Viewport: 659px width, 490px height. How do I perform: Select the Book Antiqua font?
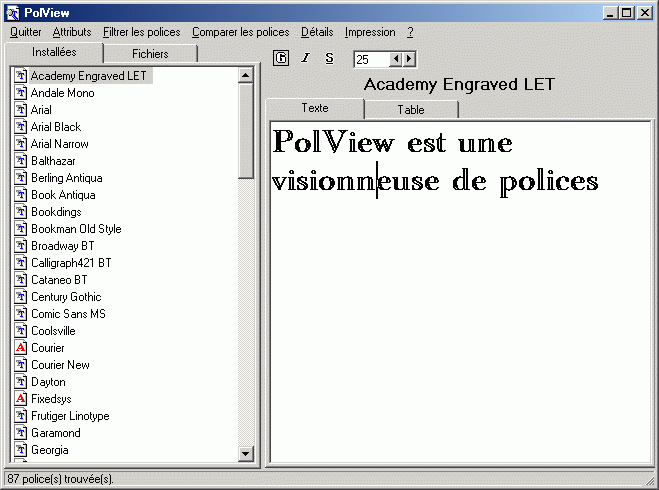tap(63, 195)
